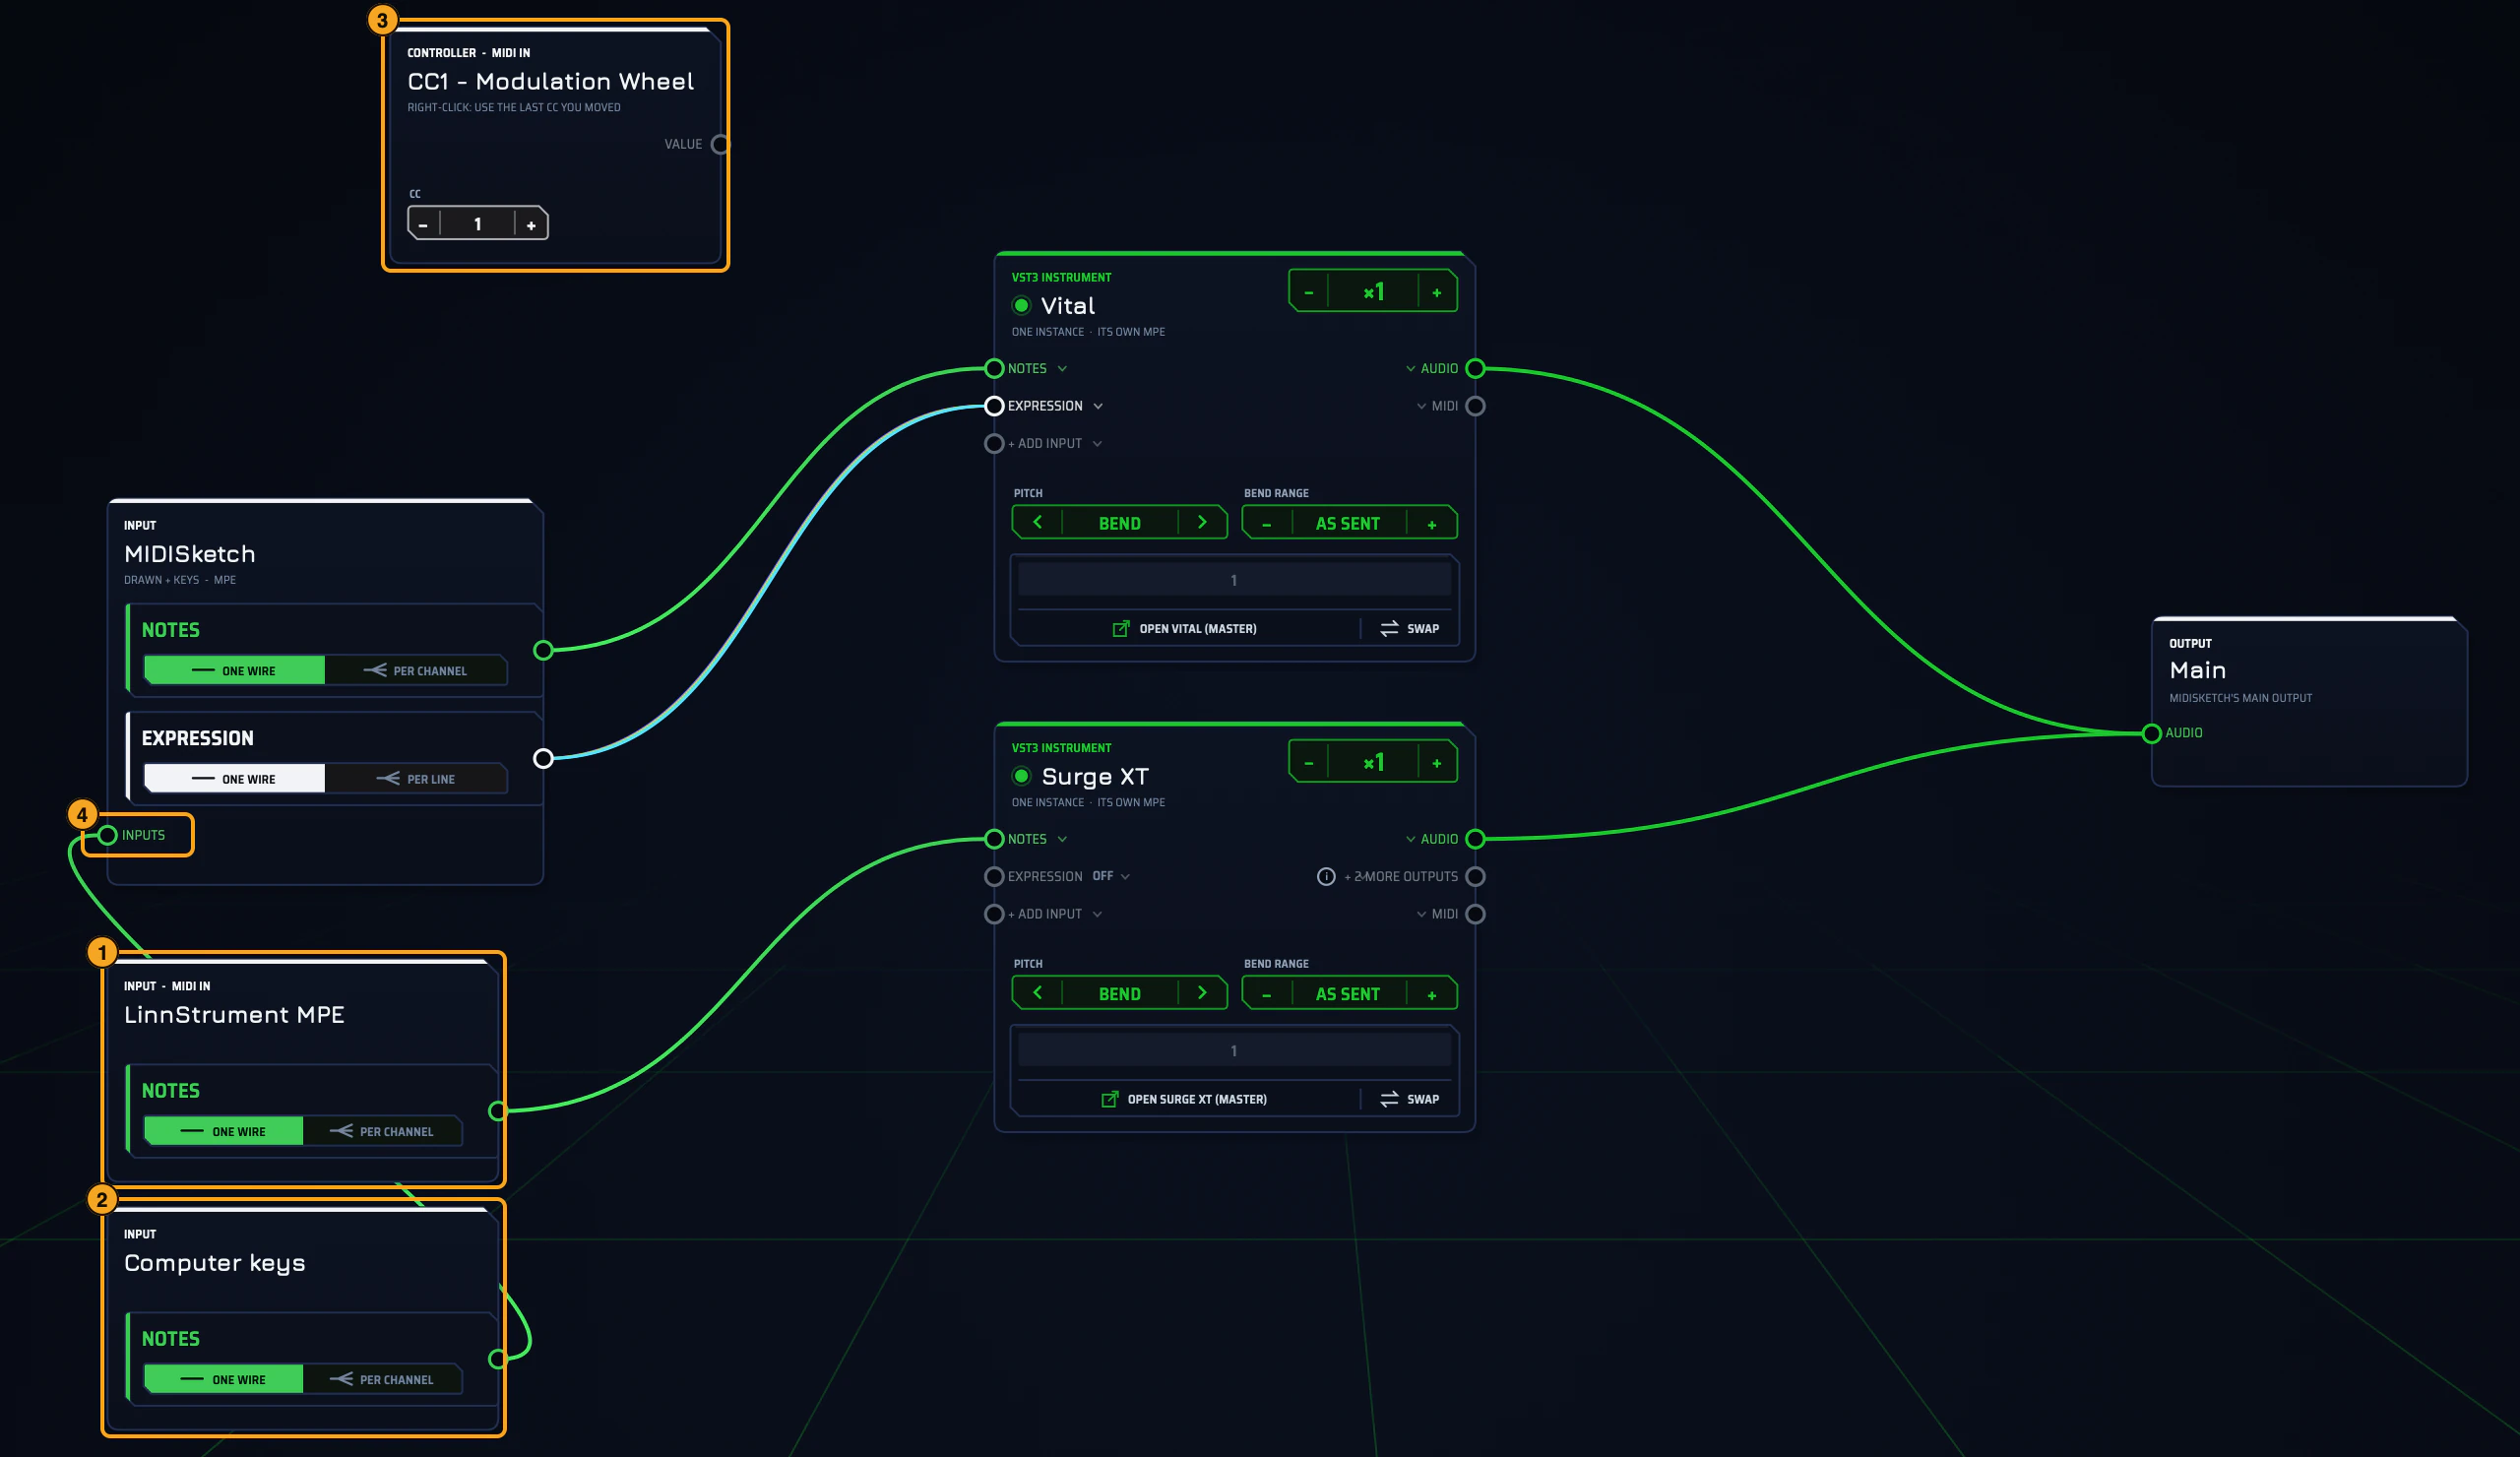Swap the Surge XT instrument

click(x=1410, y=1099)
